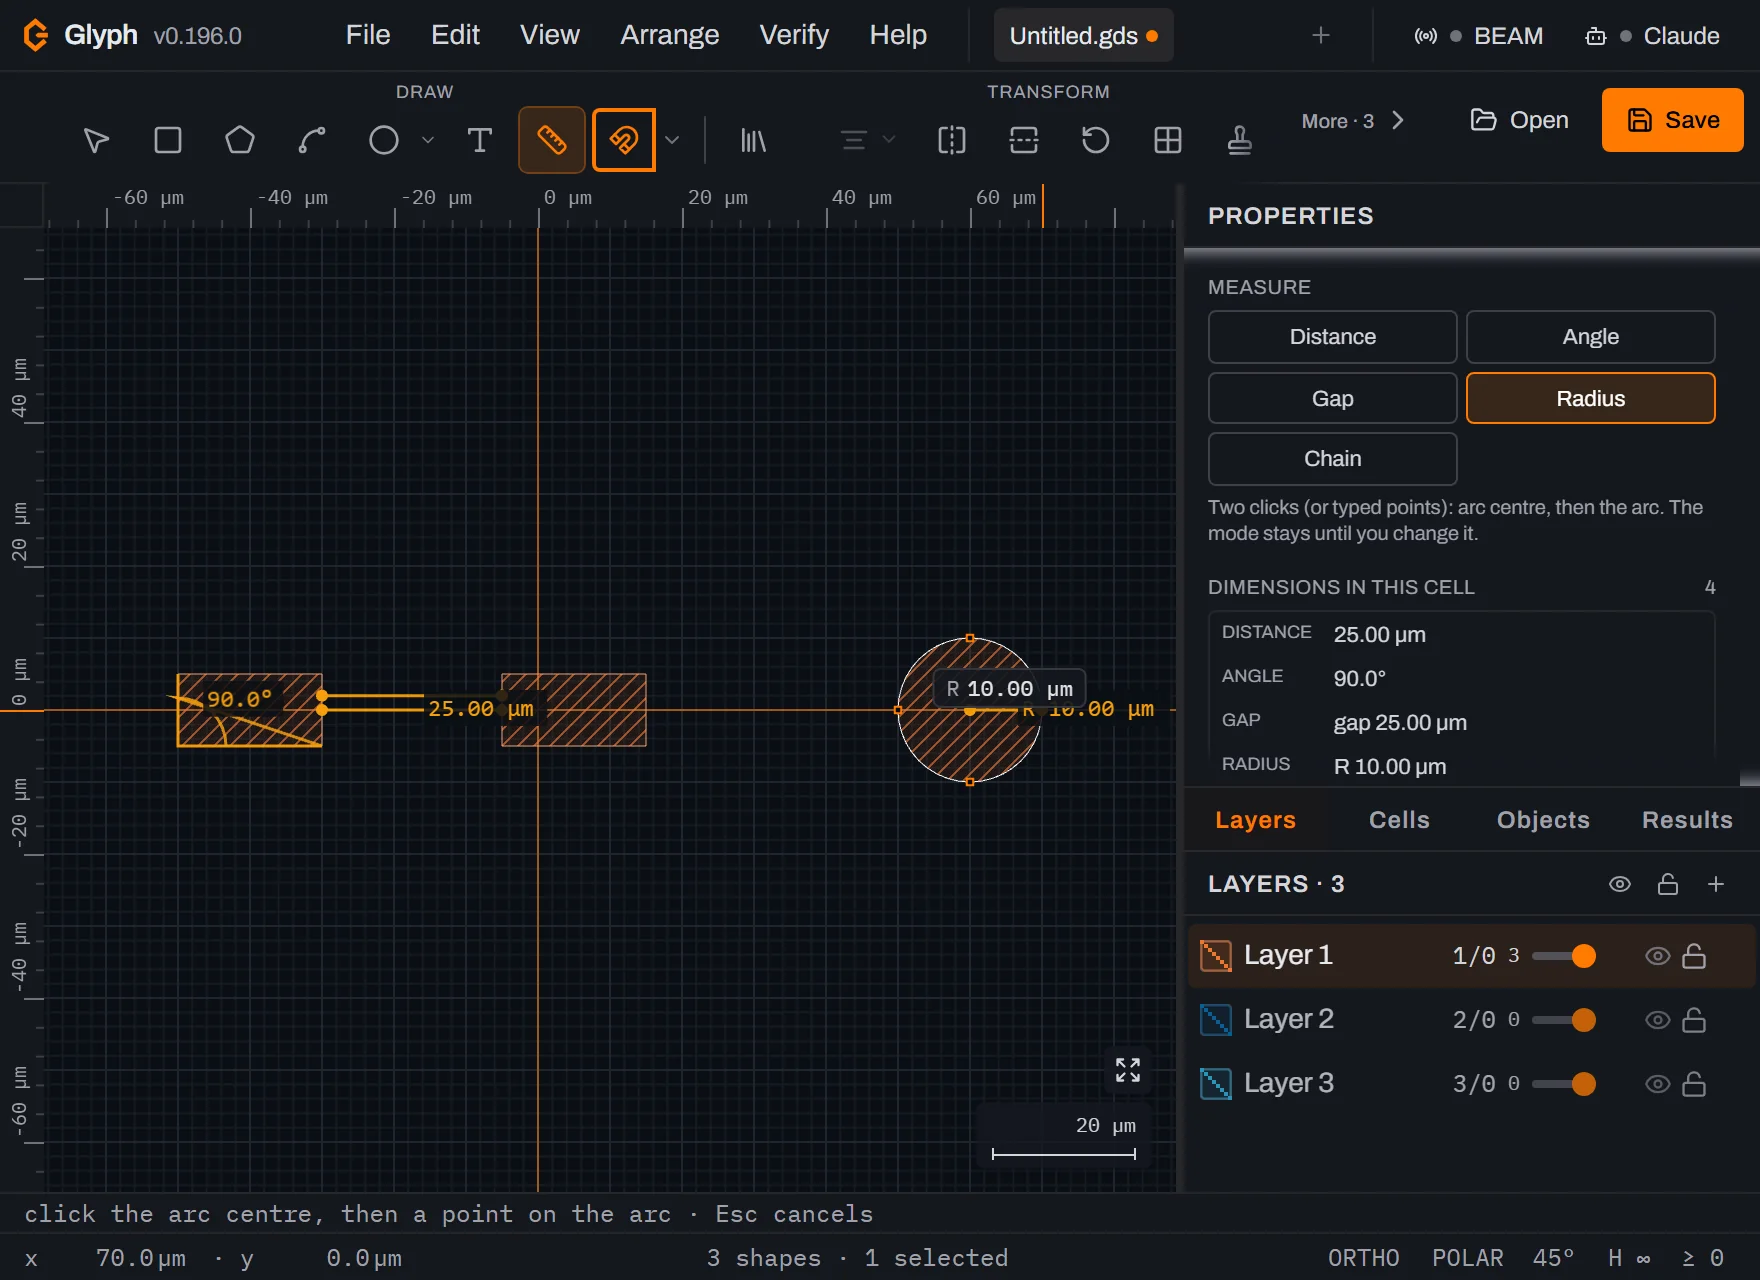Click the rotate counterclockwise icon
The width and height of the screenshot is (1760, 1280).
(1096, 140)
